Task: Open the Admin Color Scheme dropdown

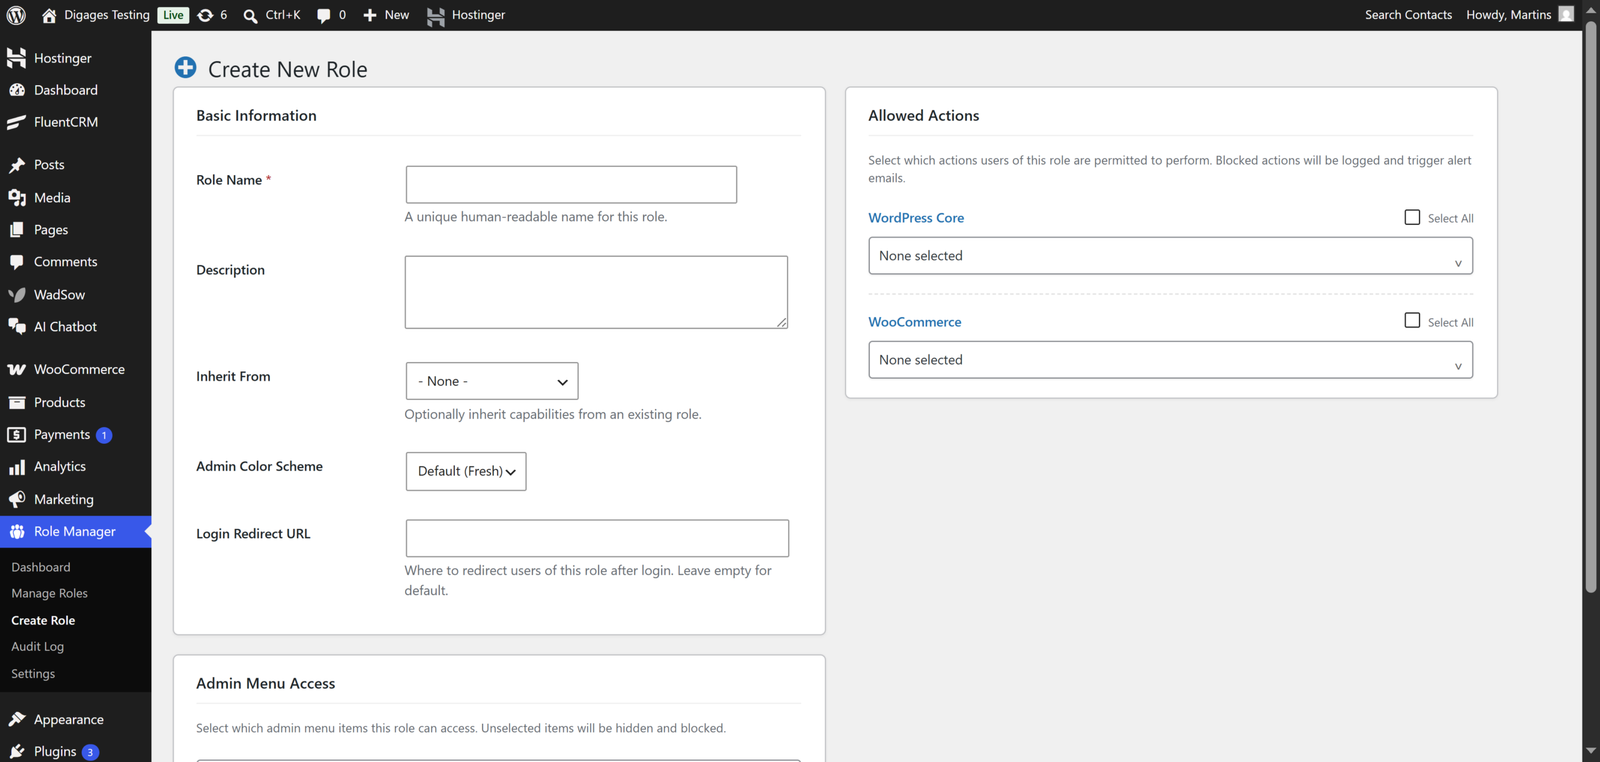Action: coord(466,472)
